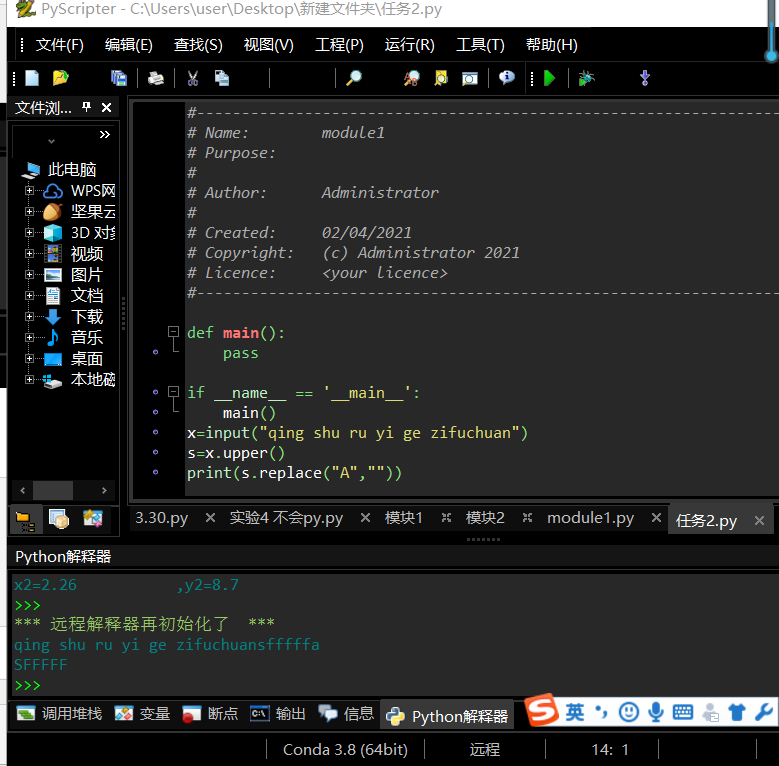Collapse the if __name__ code fold
The width and height of the screenshot is (779, 766).
pos(173,391)
